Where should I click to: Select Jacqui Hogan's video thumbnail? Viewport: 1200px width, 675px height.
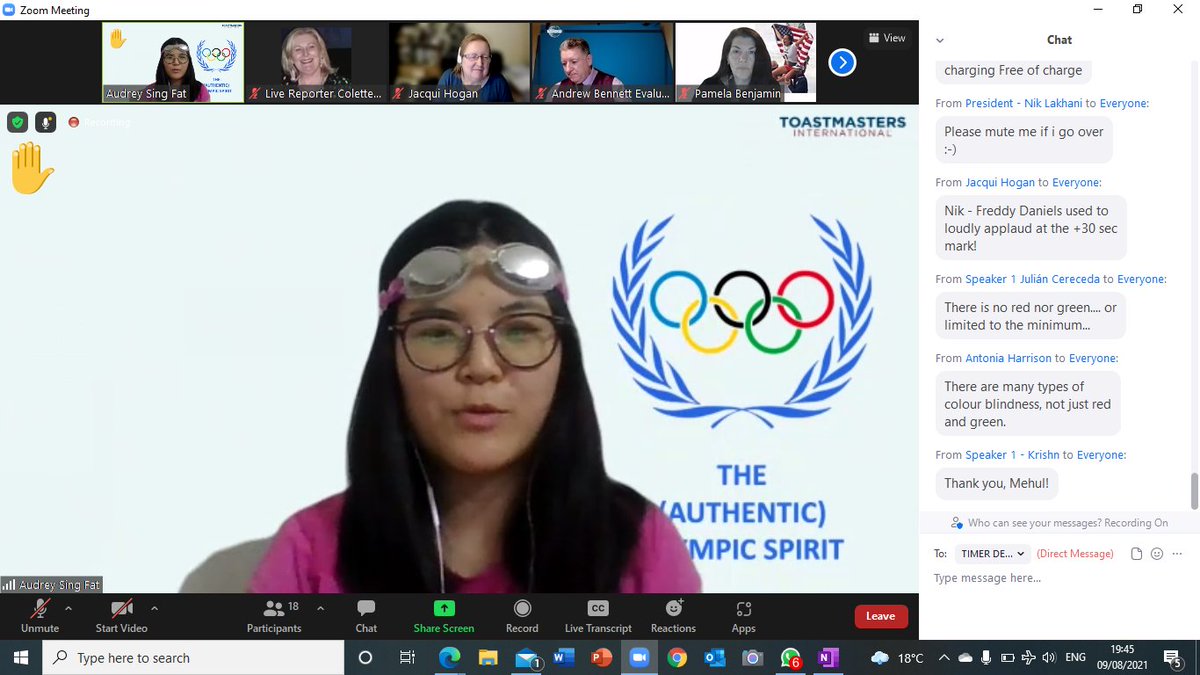(460, 63)
